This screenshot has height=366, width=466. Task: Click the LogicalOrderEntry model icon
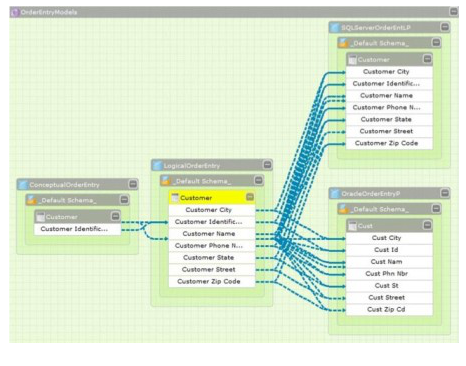coord(157,165)
